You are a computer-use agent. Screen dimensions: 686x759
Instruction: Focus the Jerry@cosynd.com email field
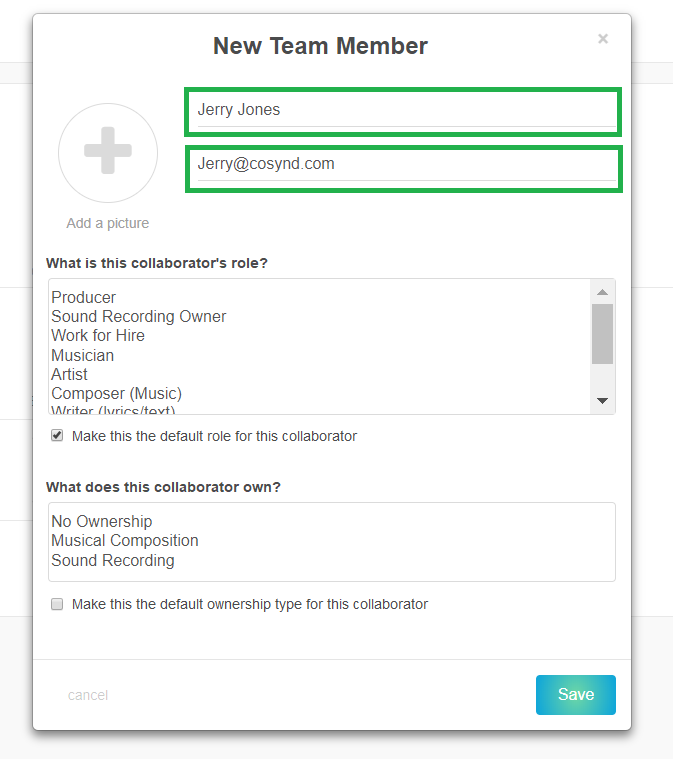click(402, 164)
